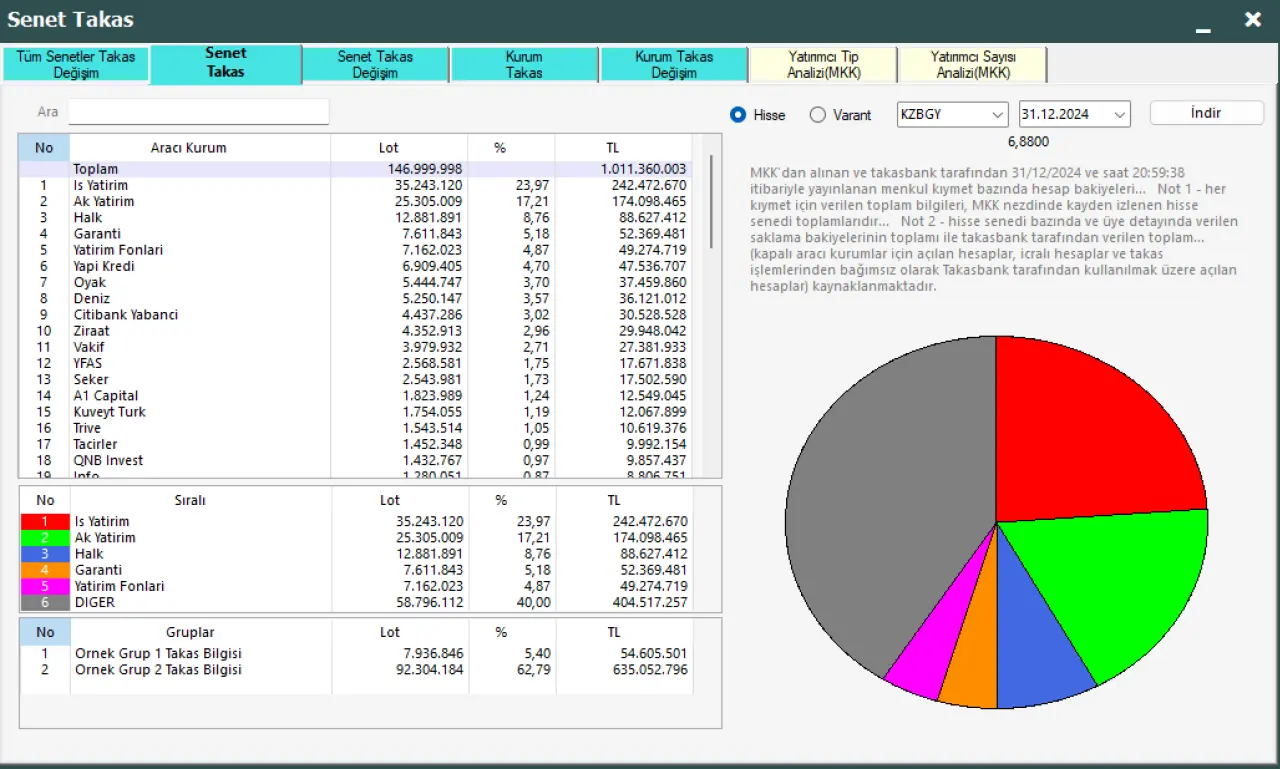
Task: Open Yatırımcı Sayısı Analizi(MKK) tab
Action: pyautogui.click(x=973, y=65)
